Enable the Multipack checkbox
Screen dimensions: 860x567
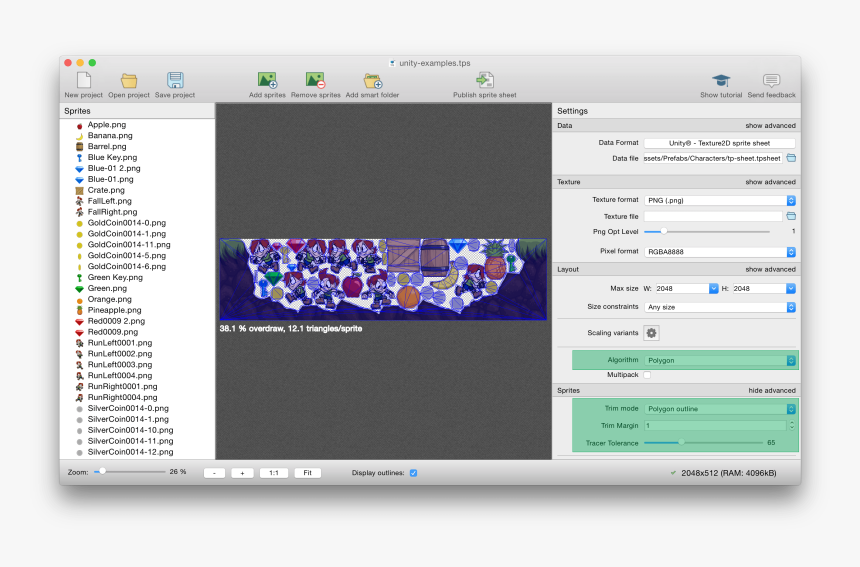647,375
